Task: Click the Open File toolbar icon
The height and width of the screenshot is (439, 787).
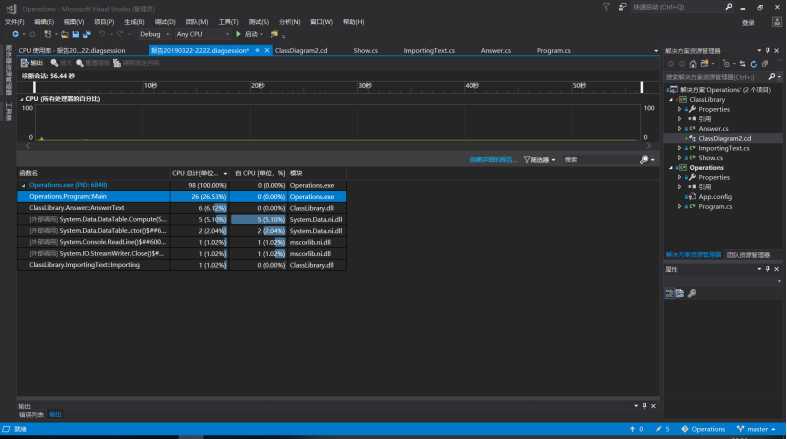Action: coord(65,34)
